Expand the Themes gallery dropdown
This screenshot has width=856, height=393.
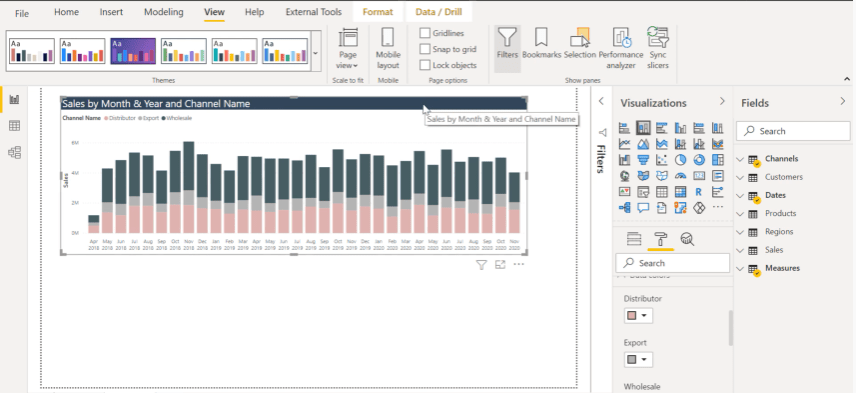pos(316,52)
